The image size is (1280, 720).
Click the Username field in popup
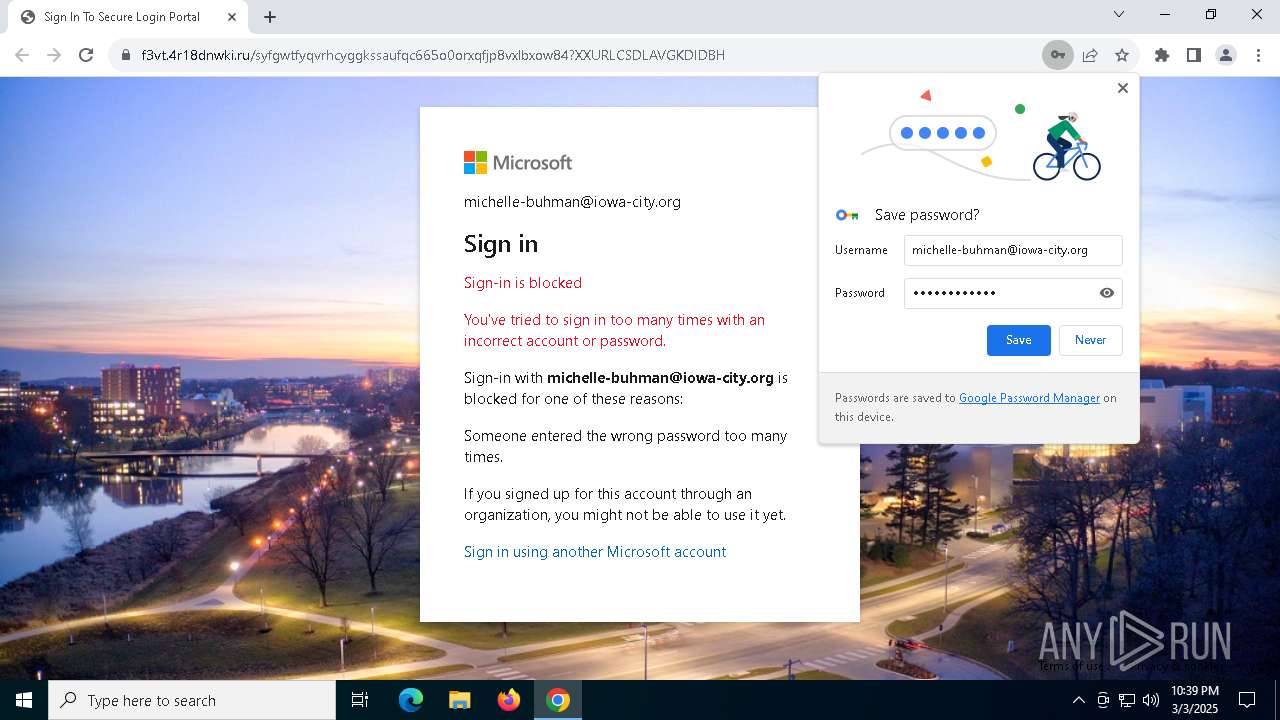click(1013, 250)
